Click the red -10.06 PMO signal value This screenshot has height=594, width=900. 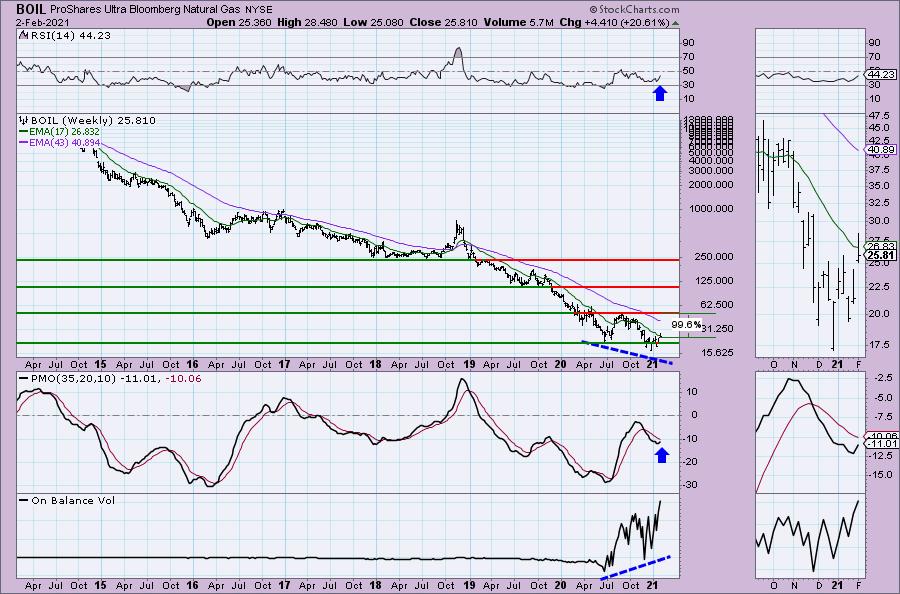183,378
